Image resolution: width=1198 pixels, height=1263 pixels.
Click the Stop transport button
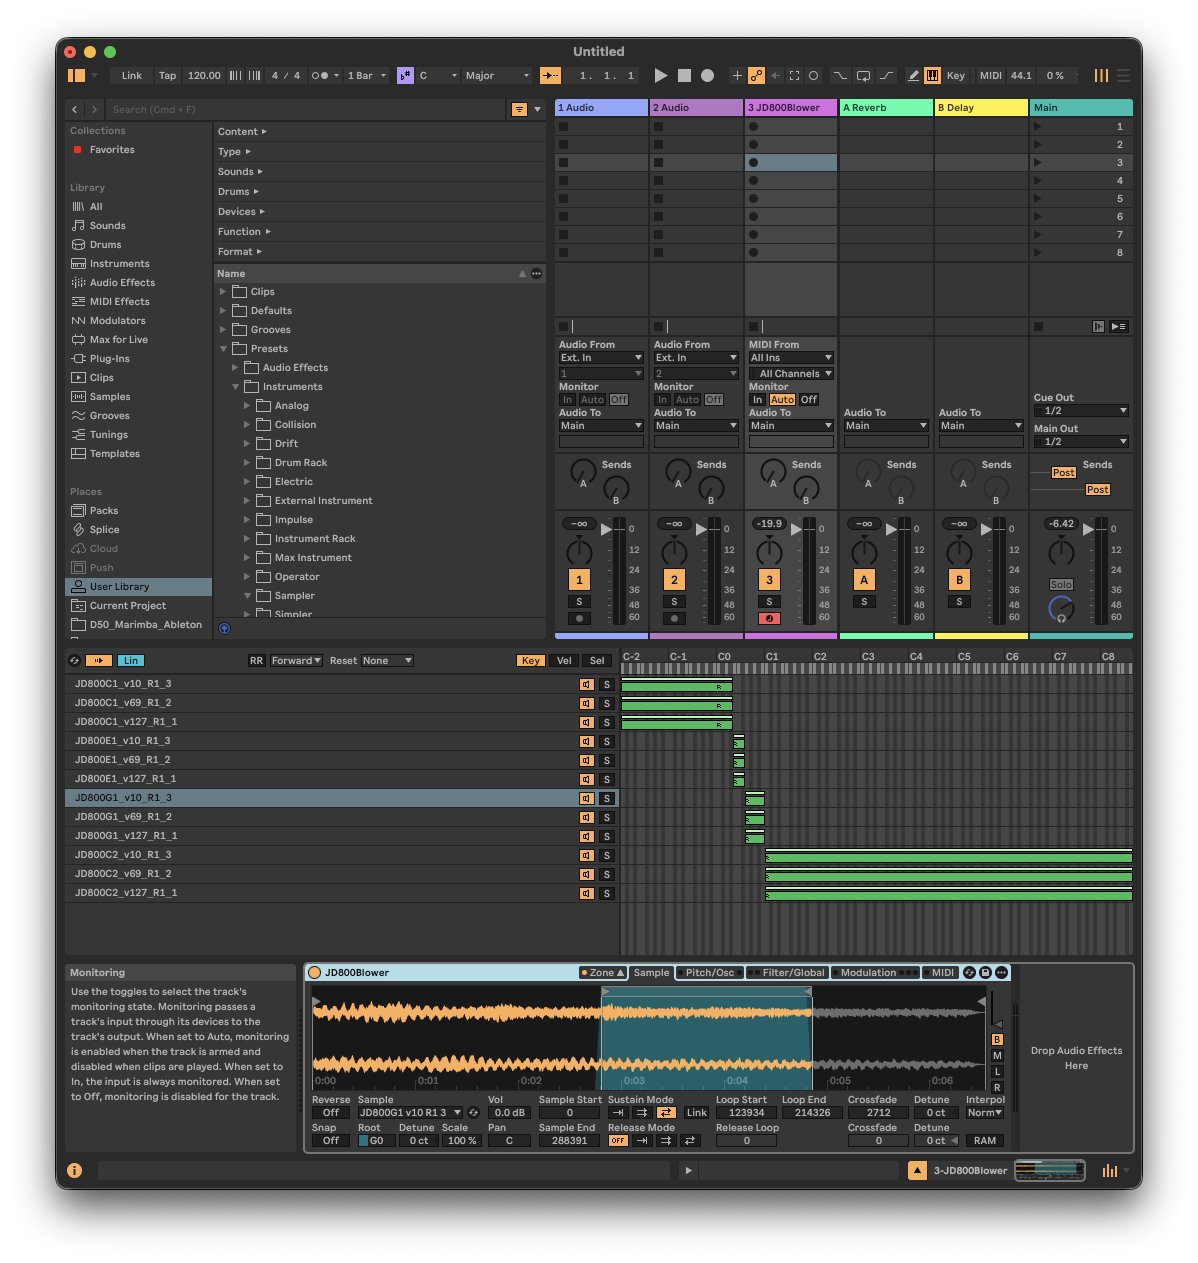click(684, 75)
